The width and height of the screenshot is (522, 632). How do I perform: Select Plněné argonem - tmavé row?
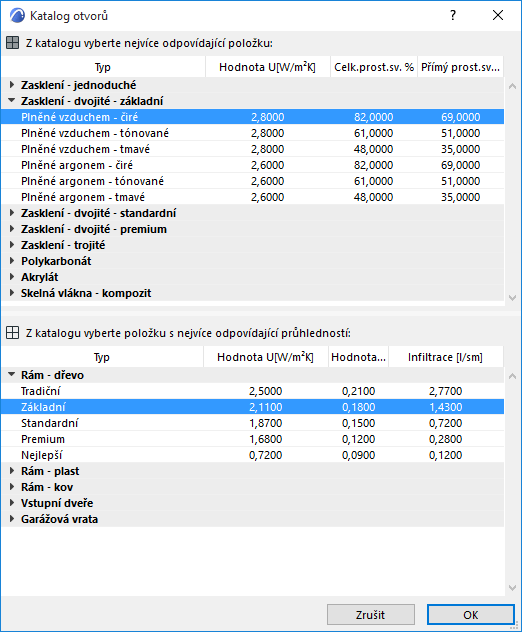coord(252,197)
